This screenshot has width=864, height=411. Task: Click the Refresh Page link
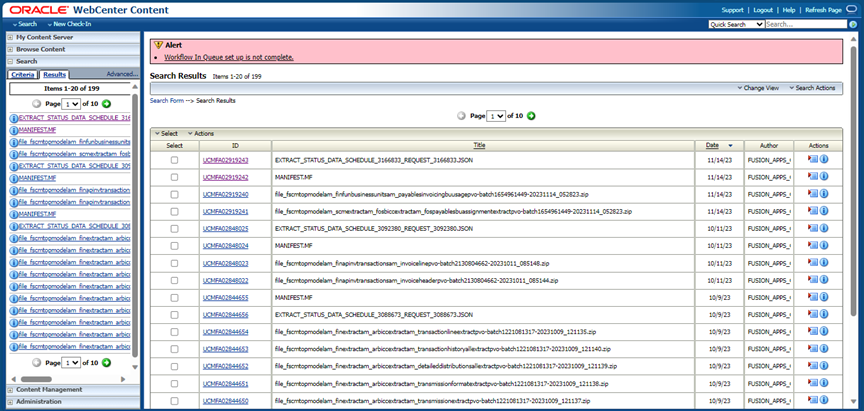(823, 10)
